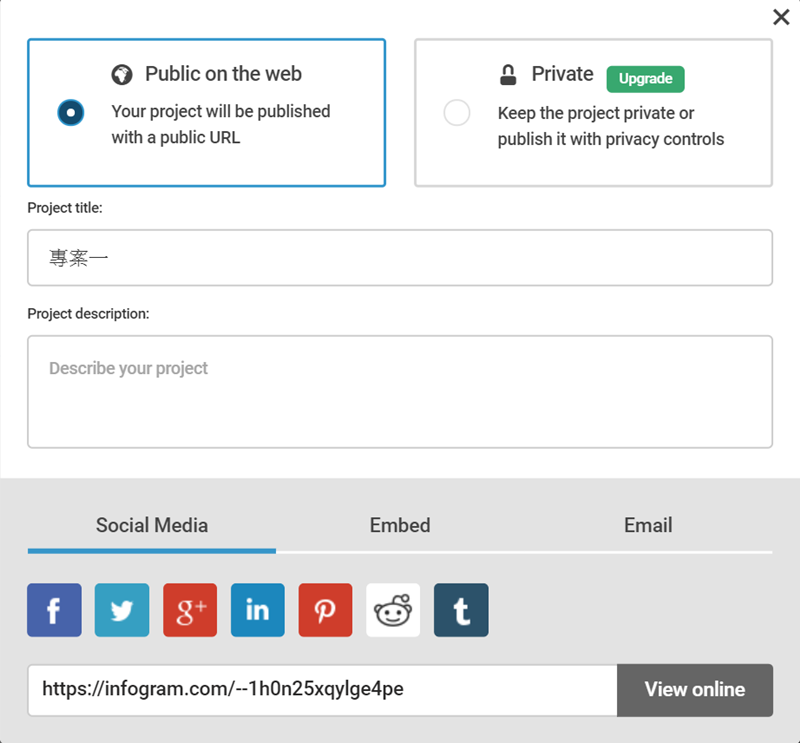Open the Email tab
Screen dimensions: 800x743
(648, 526)
